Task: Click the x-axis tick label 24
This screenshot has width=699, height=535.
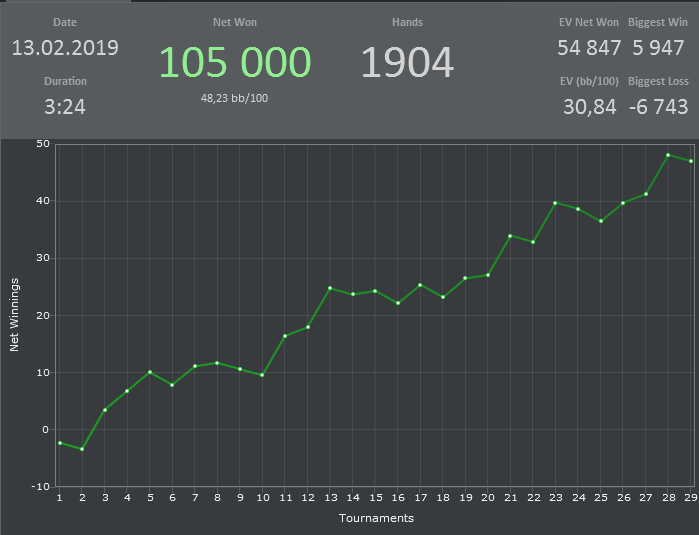Action: click(579, 498)
